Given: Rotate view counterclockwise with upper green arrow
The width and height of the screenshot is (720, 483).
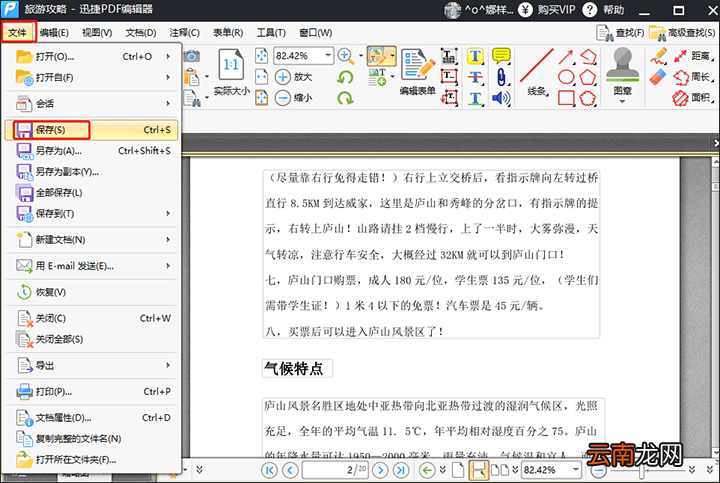Looking at the screenshot, I should point(345,77).
